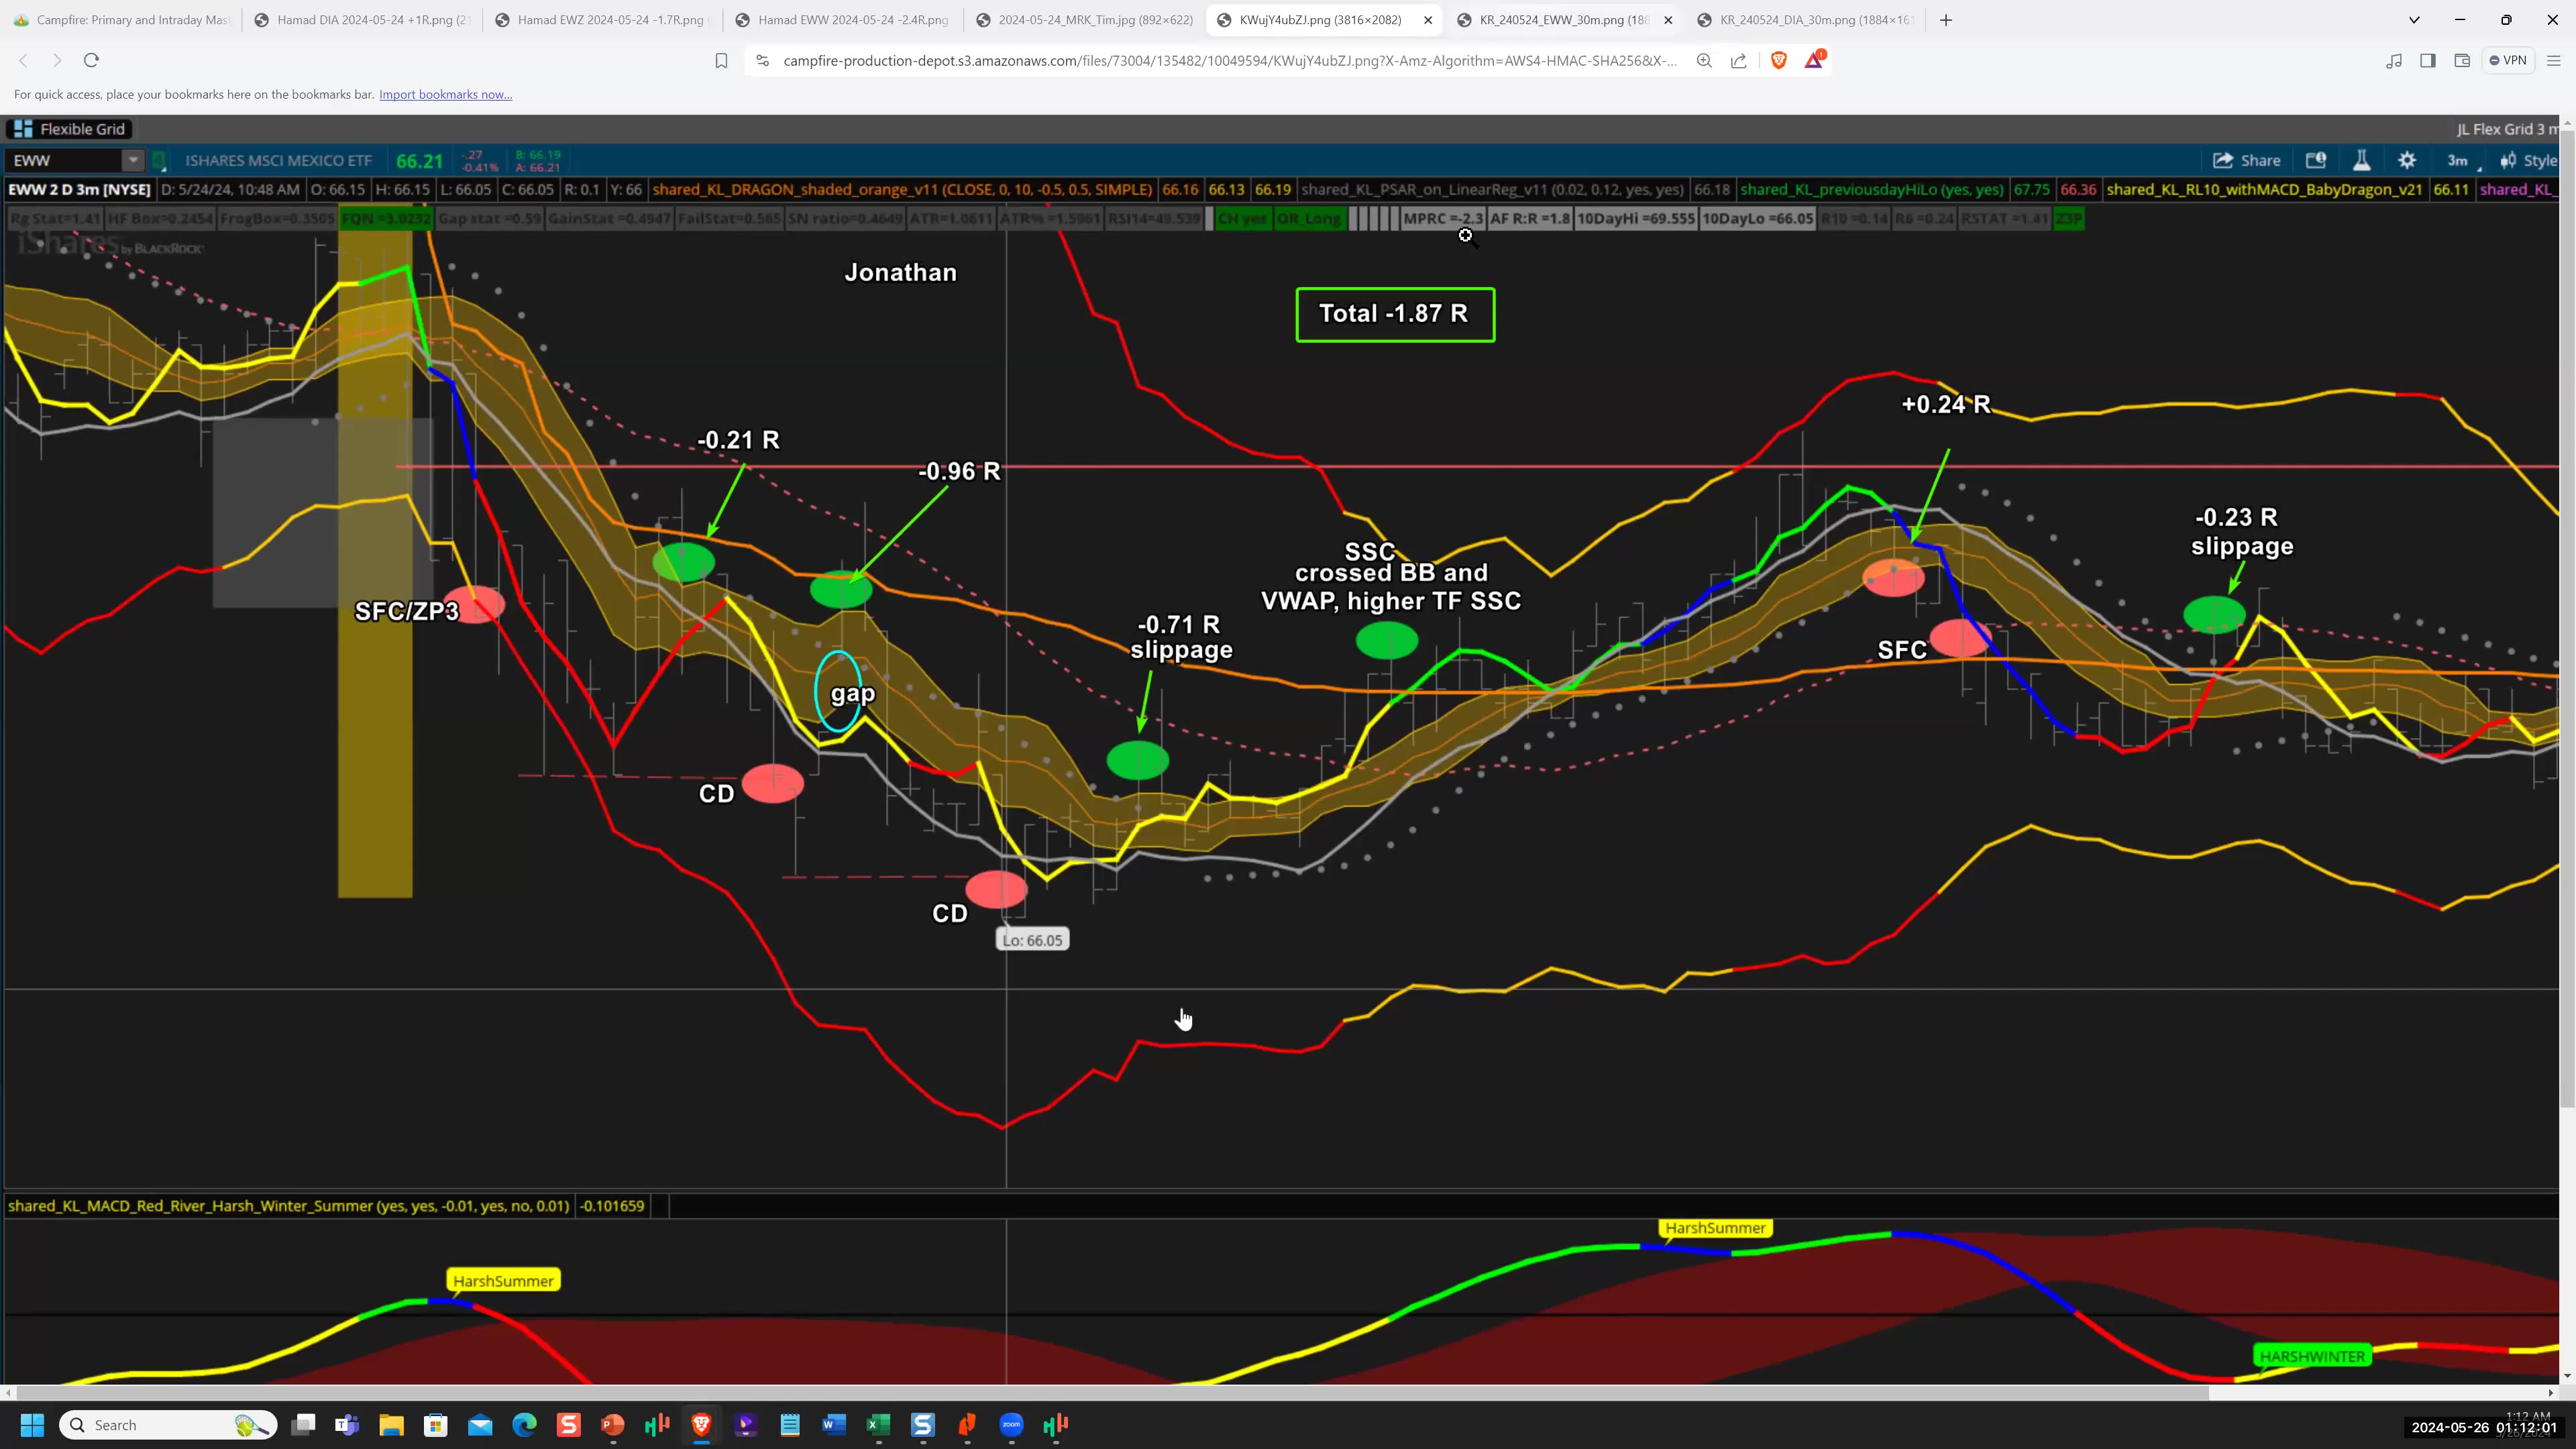Open chart settings via the gear icon
This screenshot has width=2576, height=1449.
pyautogui.click(x=2407, y=161)
